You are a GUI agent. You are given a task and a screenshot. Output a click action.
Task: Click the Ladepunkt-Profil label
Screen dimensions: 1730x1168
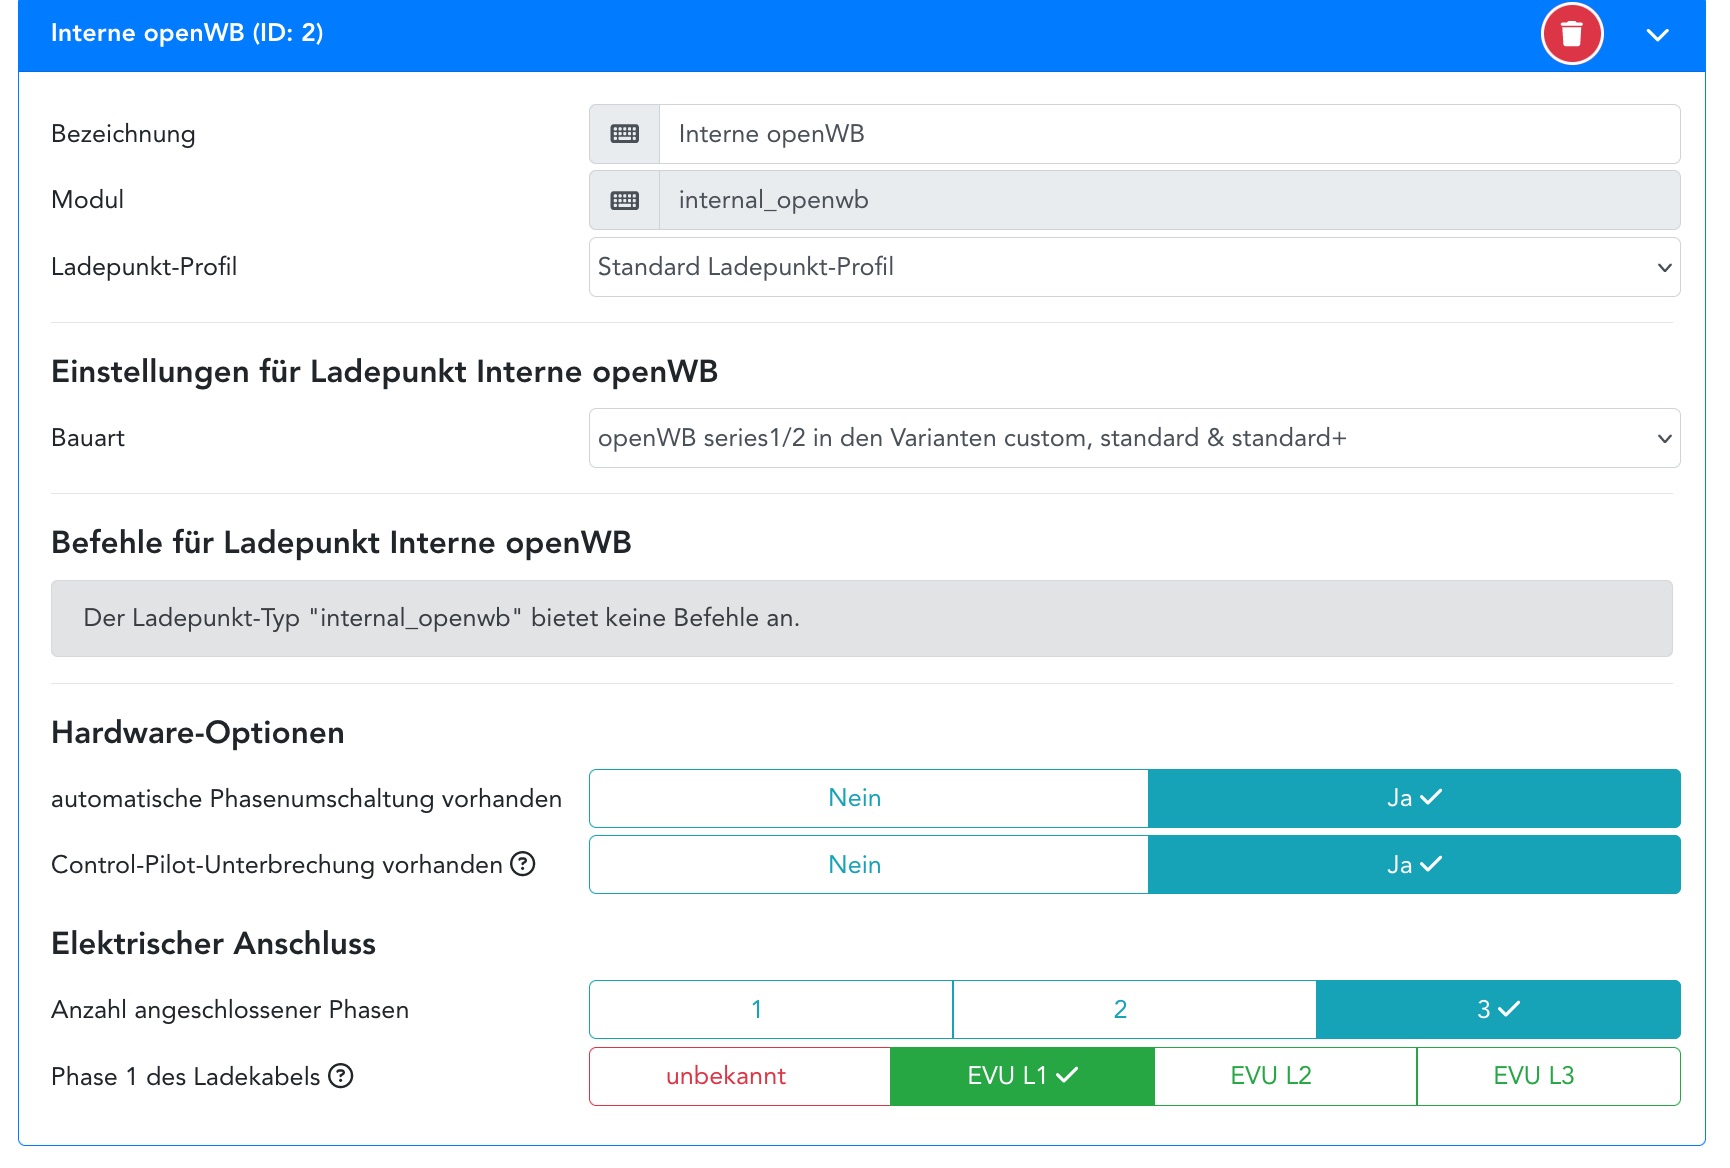pos(144,267)
